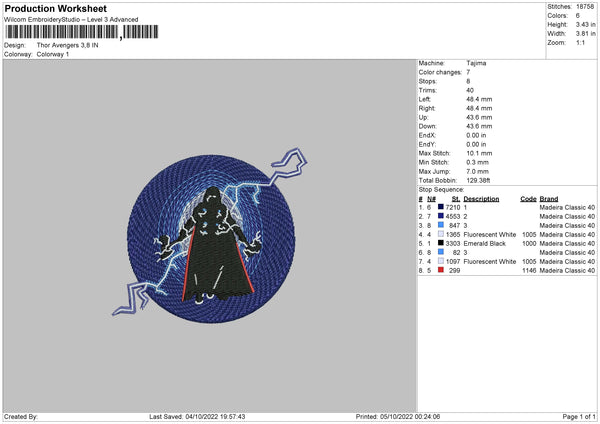Click the light blue swatch in stop 6
Viewport: 600px width, 424px height.
441,252
